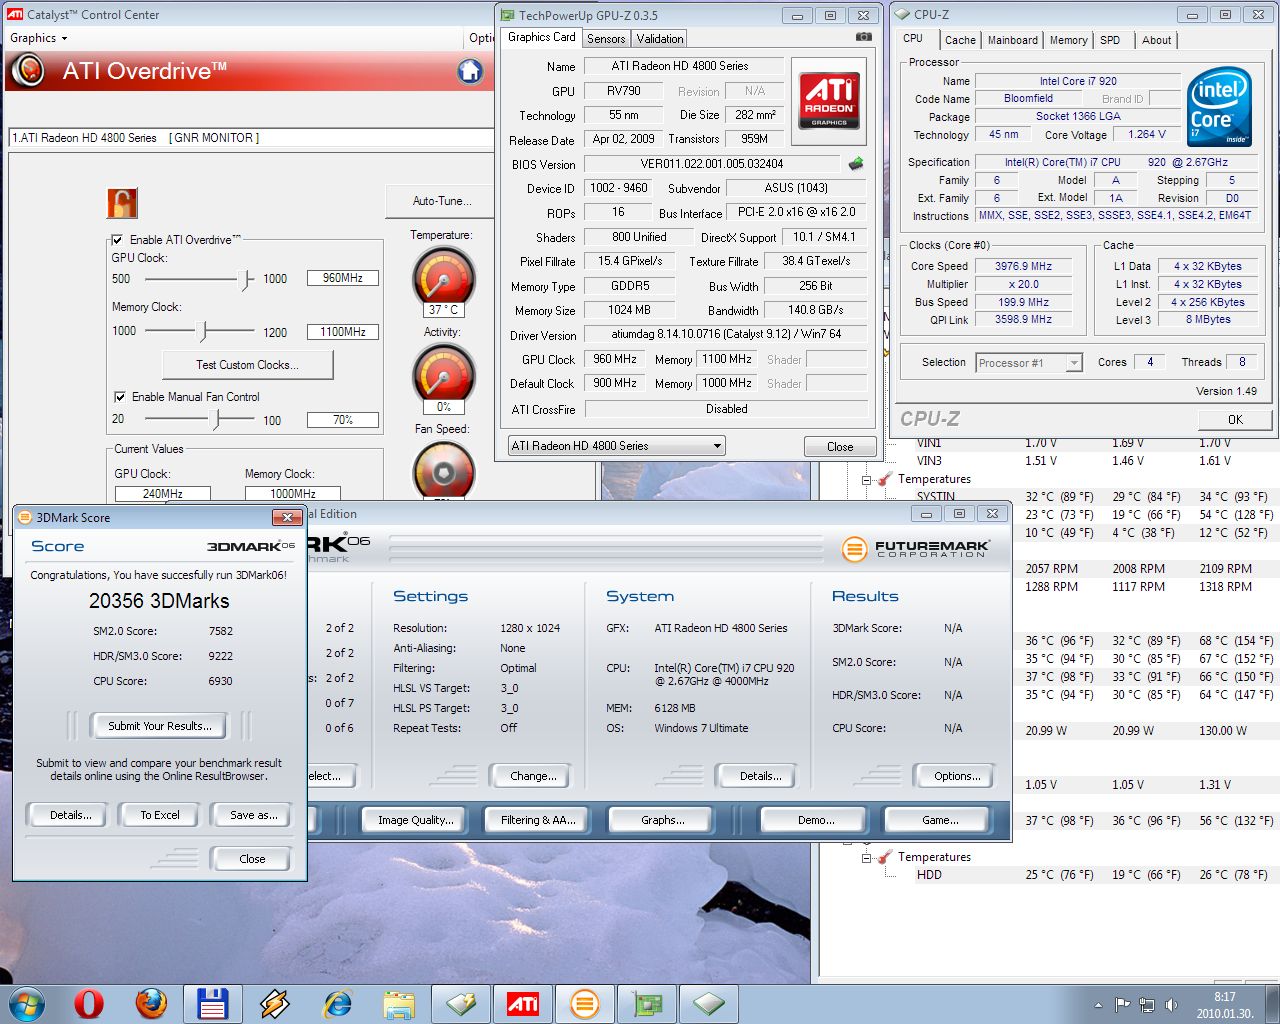
Task: Click To Excel button in 3DMark Score
Action: coord(160,815)
